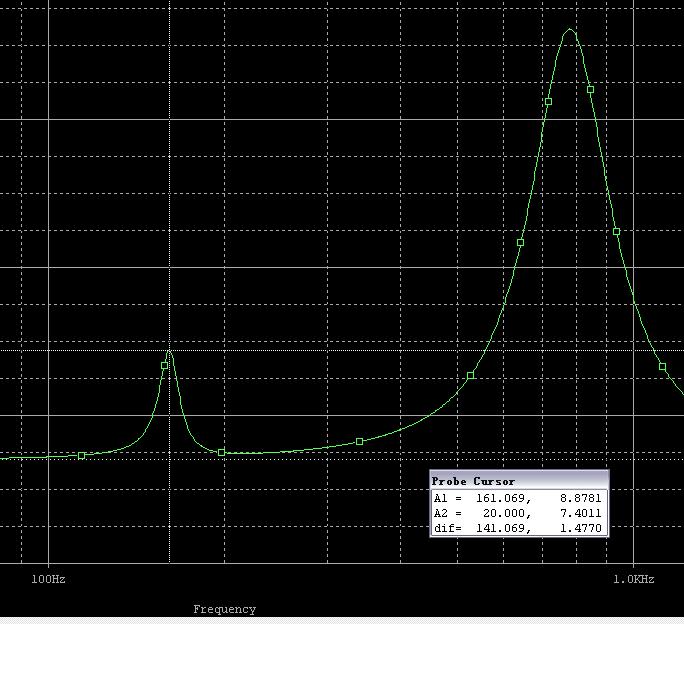Click the top of the large resonance peak
This screenshot has height=687, width=684.
click(570, 30)
